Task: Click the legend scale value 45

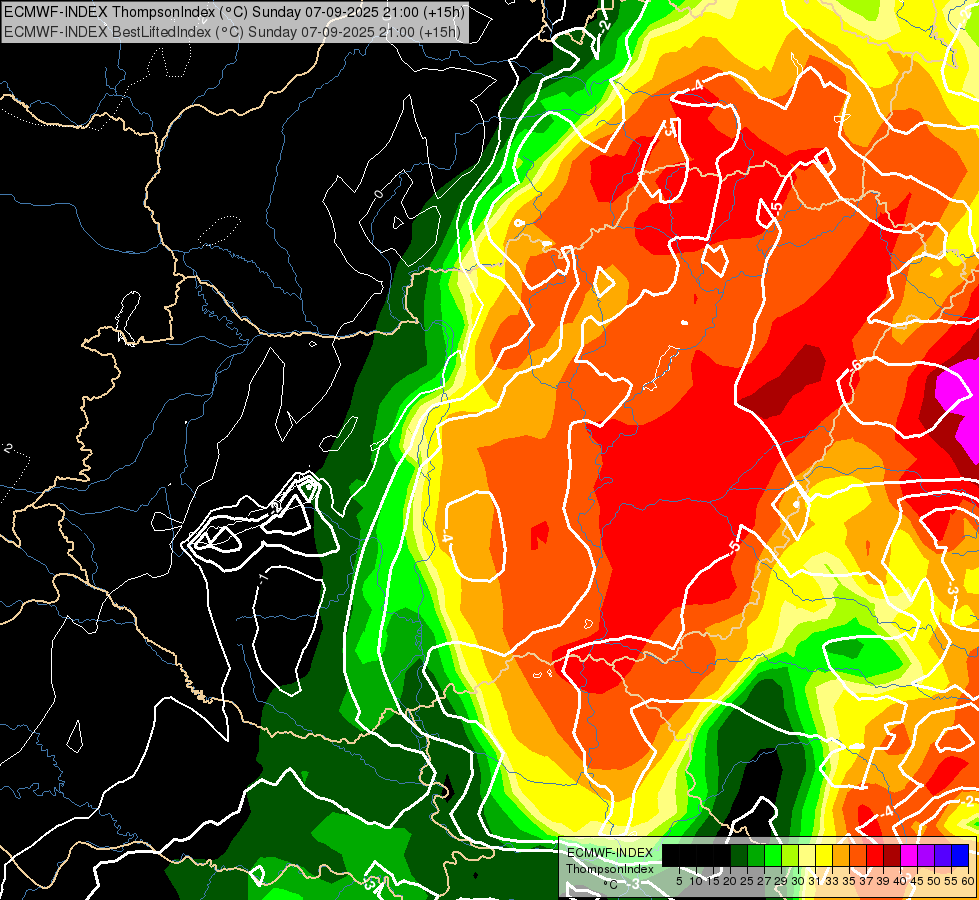Action: click(917, 881)
